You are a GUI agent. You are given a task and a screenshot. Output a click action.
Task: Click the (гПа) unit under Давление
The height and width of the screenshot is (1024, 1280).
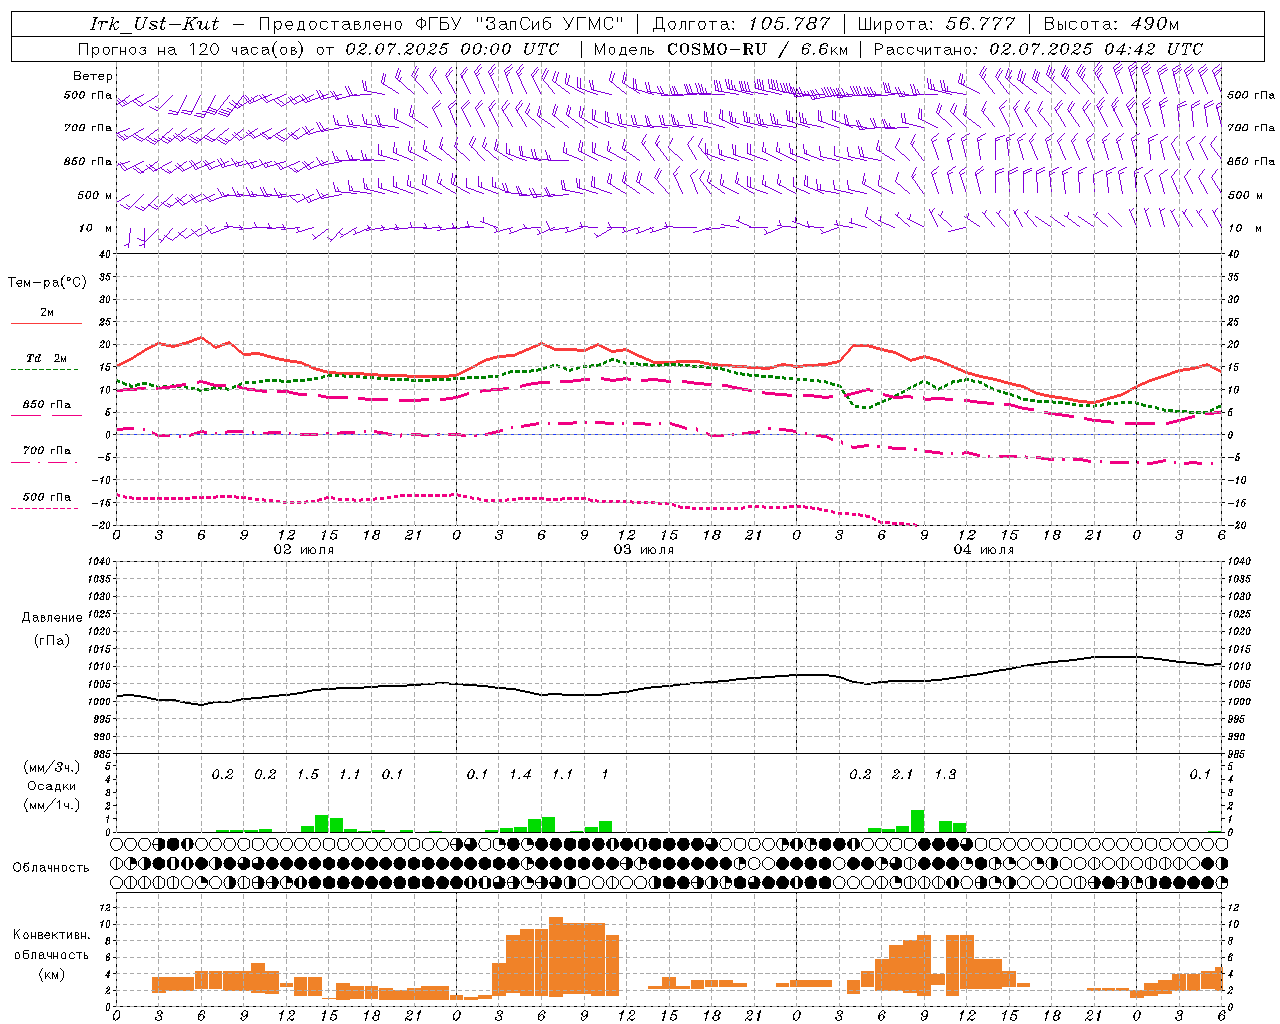tap(52, 641)
